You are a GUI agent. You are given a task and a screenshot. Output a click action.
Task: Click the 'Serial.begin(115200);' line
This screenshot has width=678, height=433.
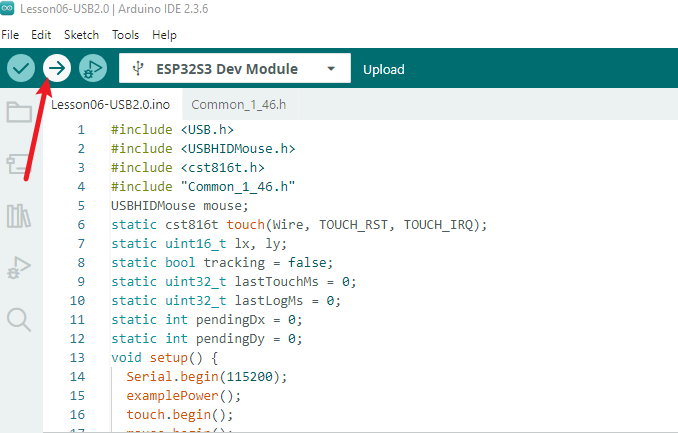pos(207,377)
